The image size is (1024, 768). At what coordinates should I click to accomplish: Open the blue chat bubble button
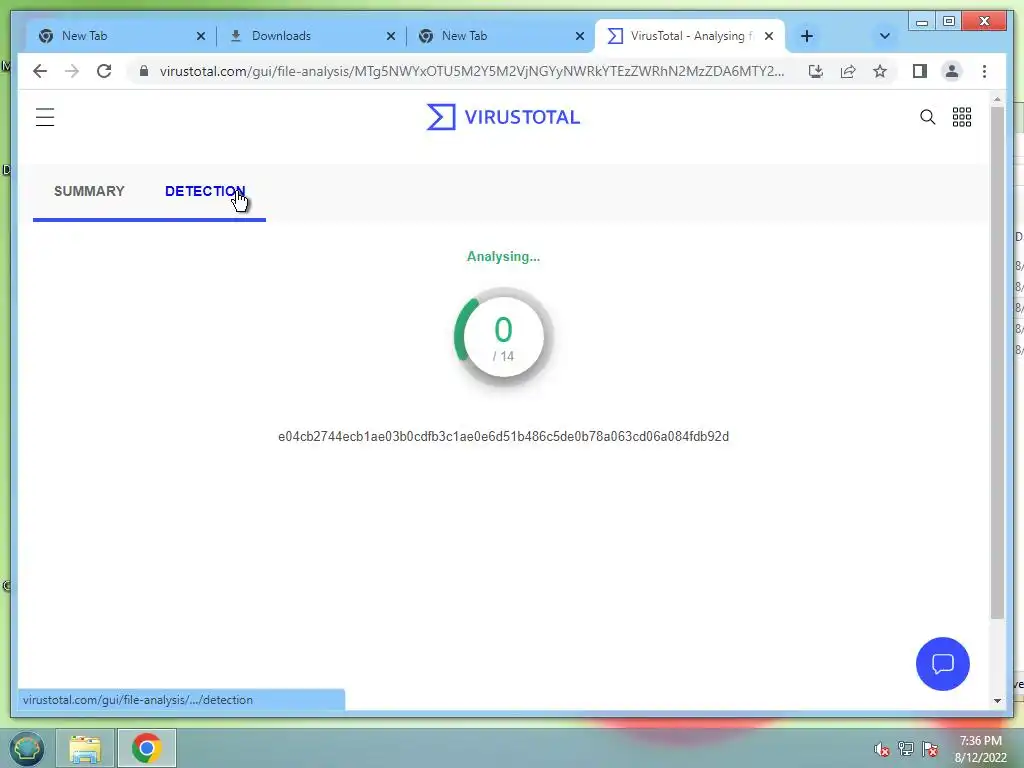942,664
